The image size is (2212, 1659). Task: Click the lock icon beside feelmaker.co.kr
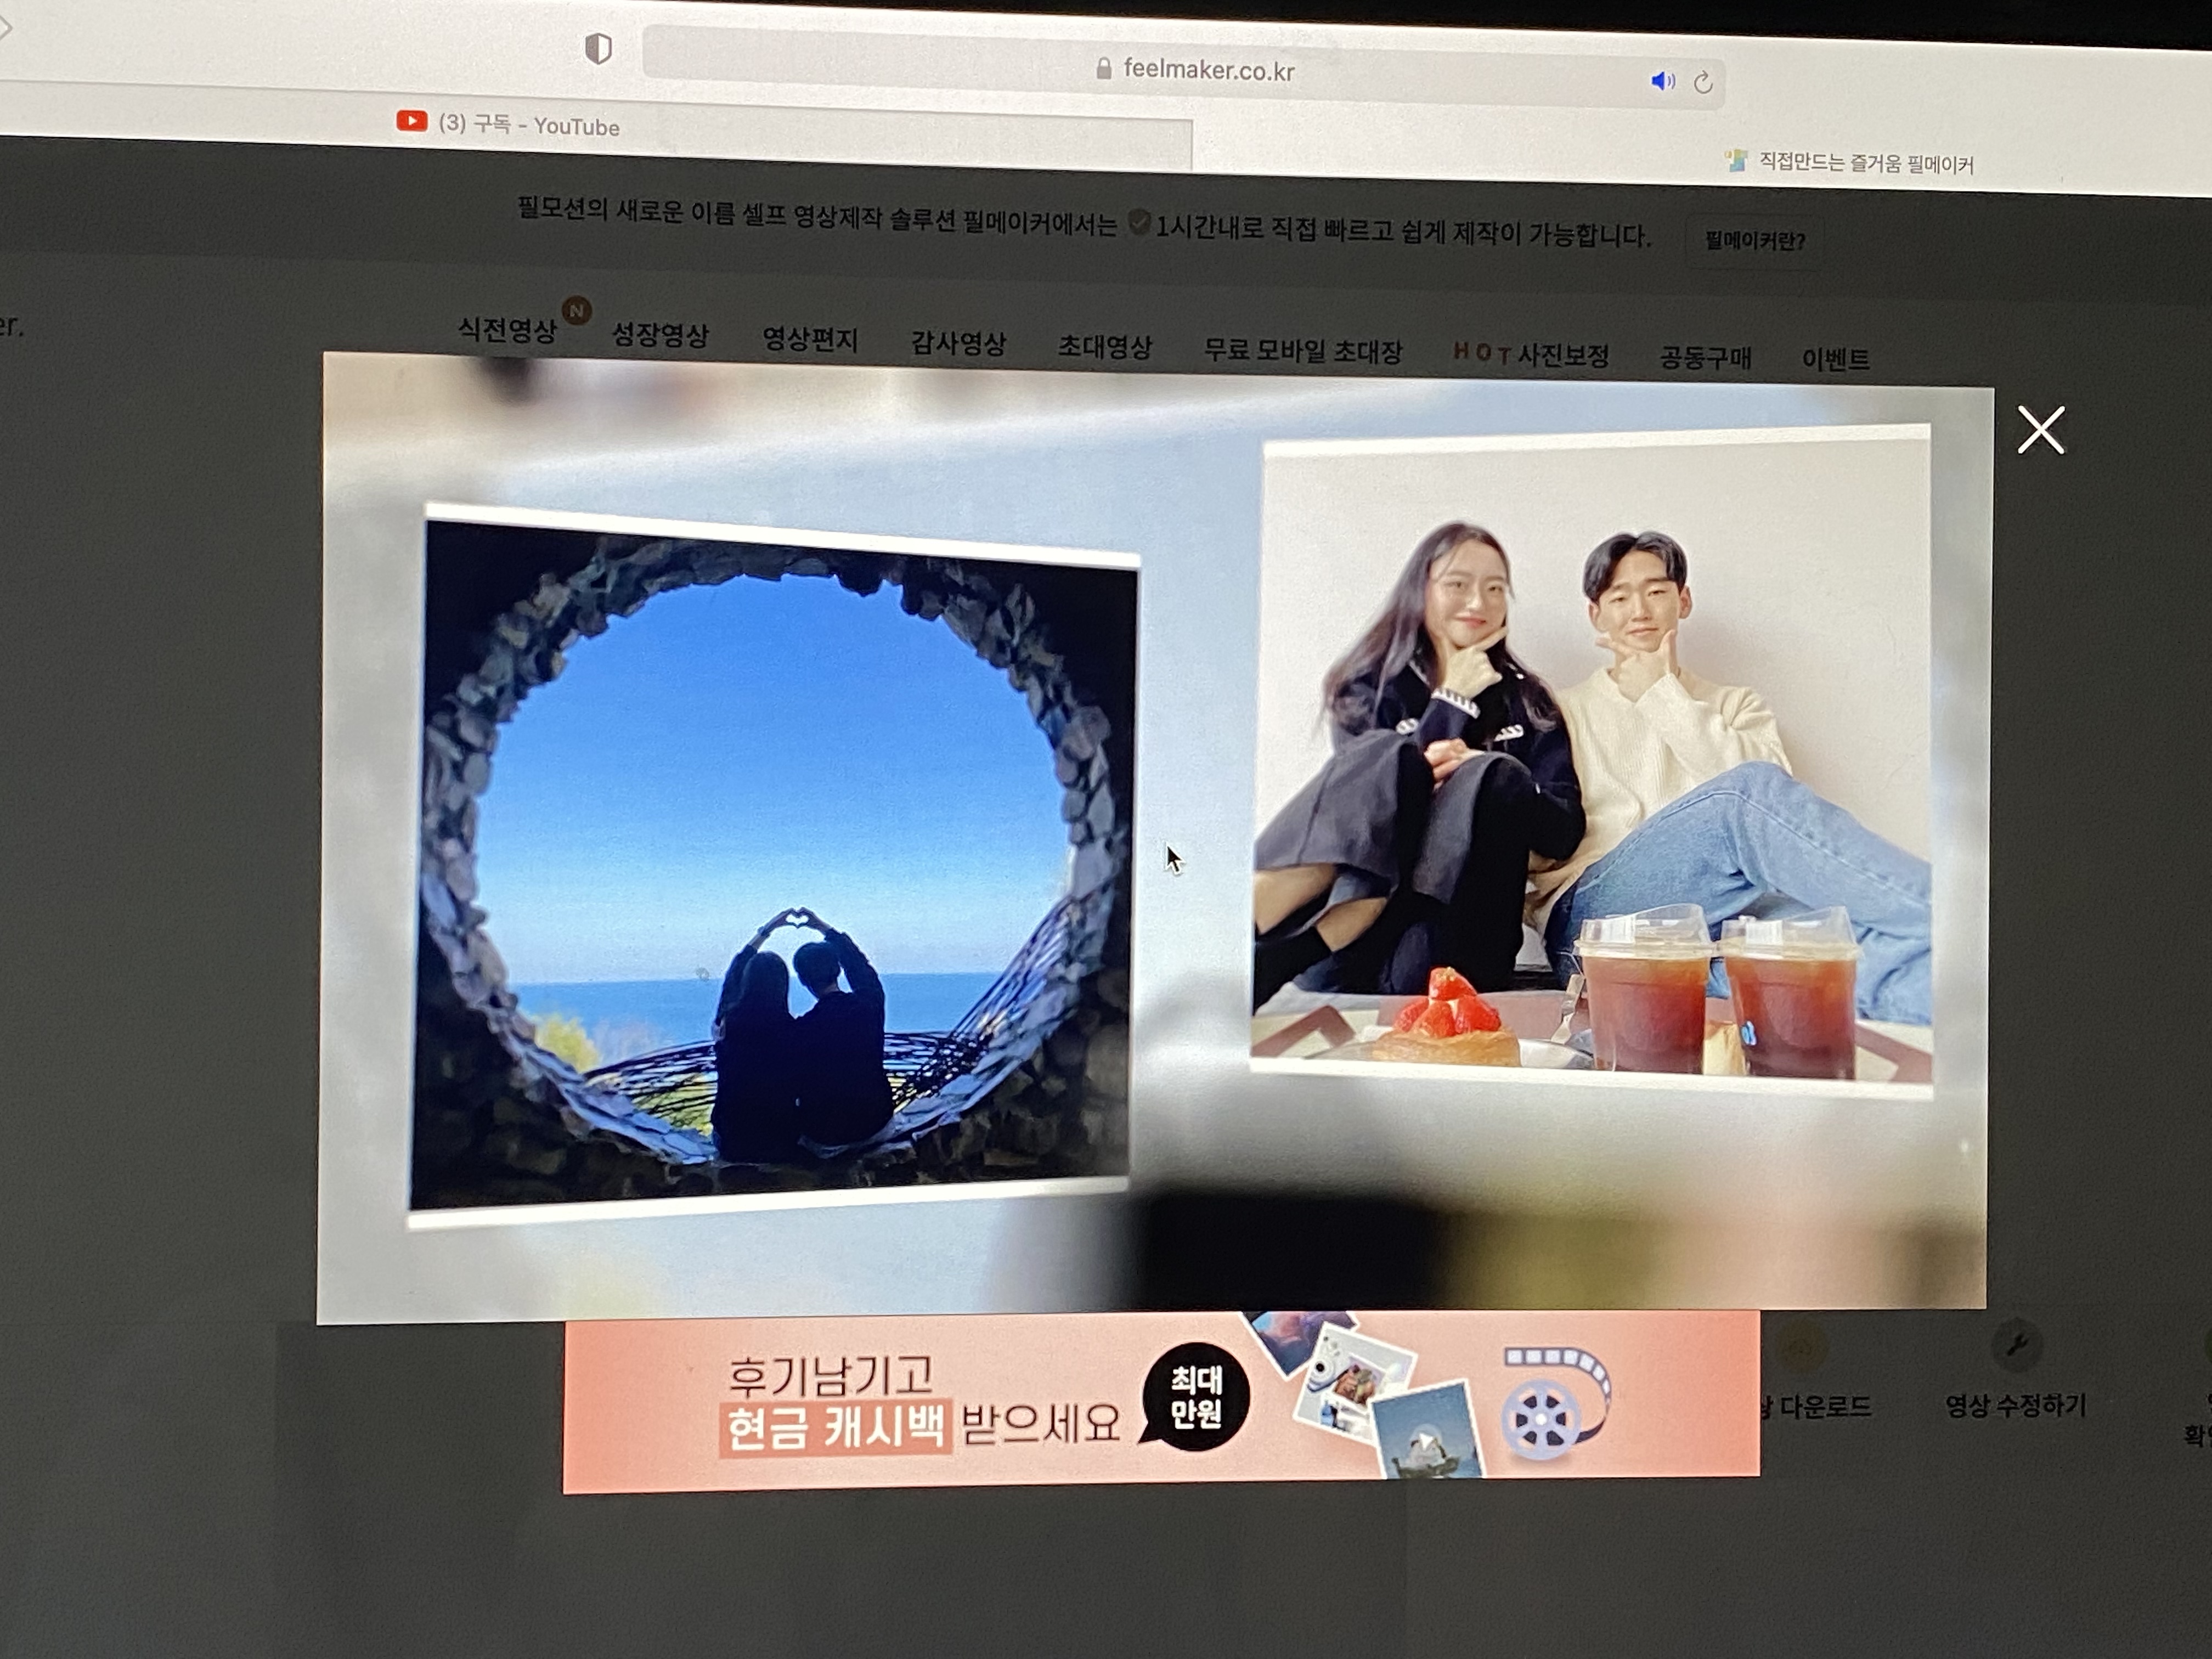[x=1104, y=68]
